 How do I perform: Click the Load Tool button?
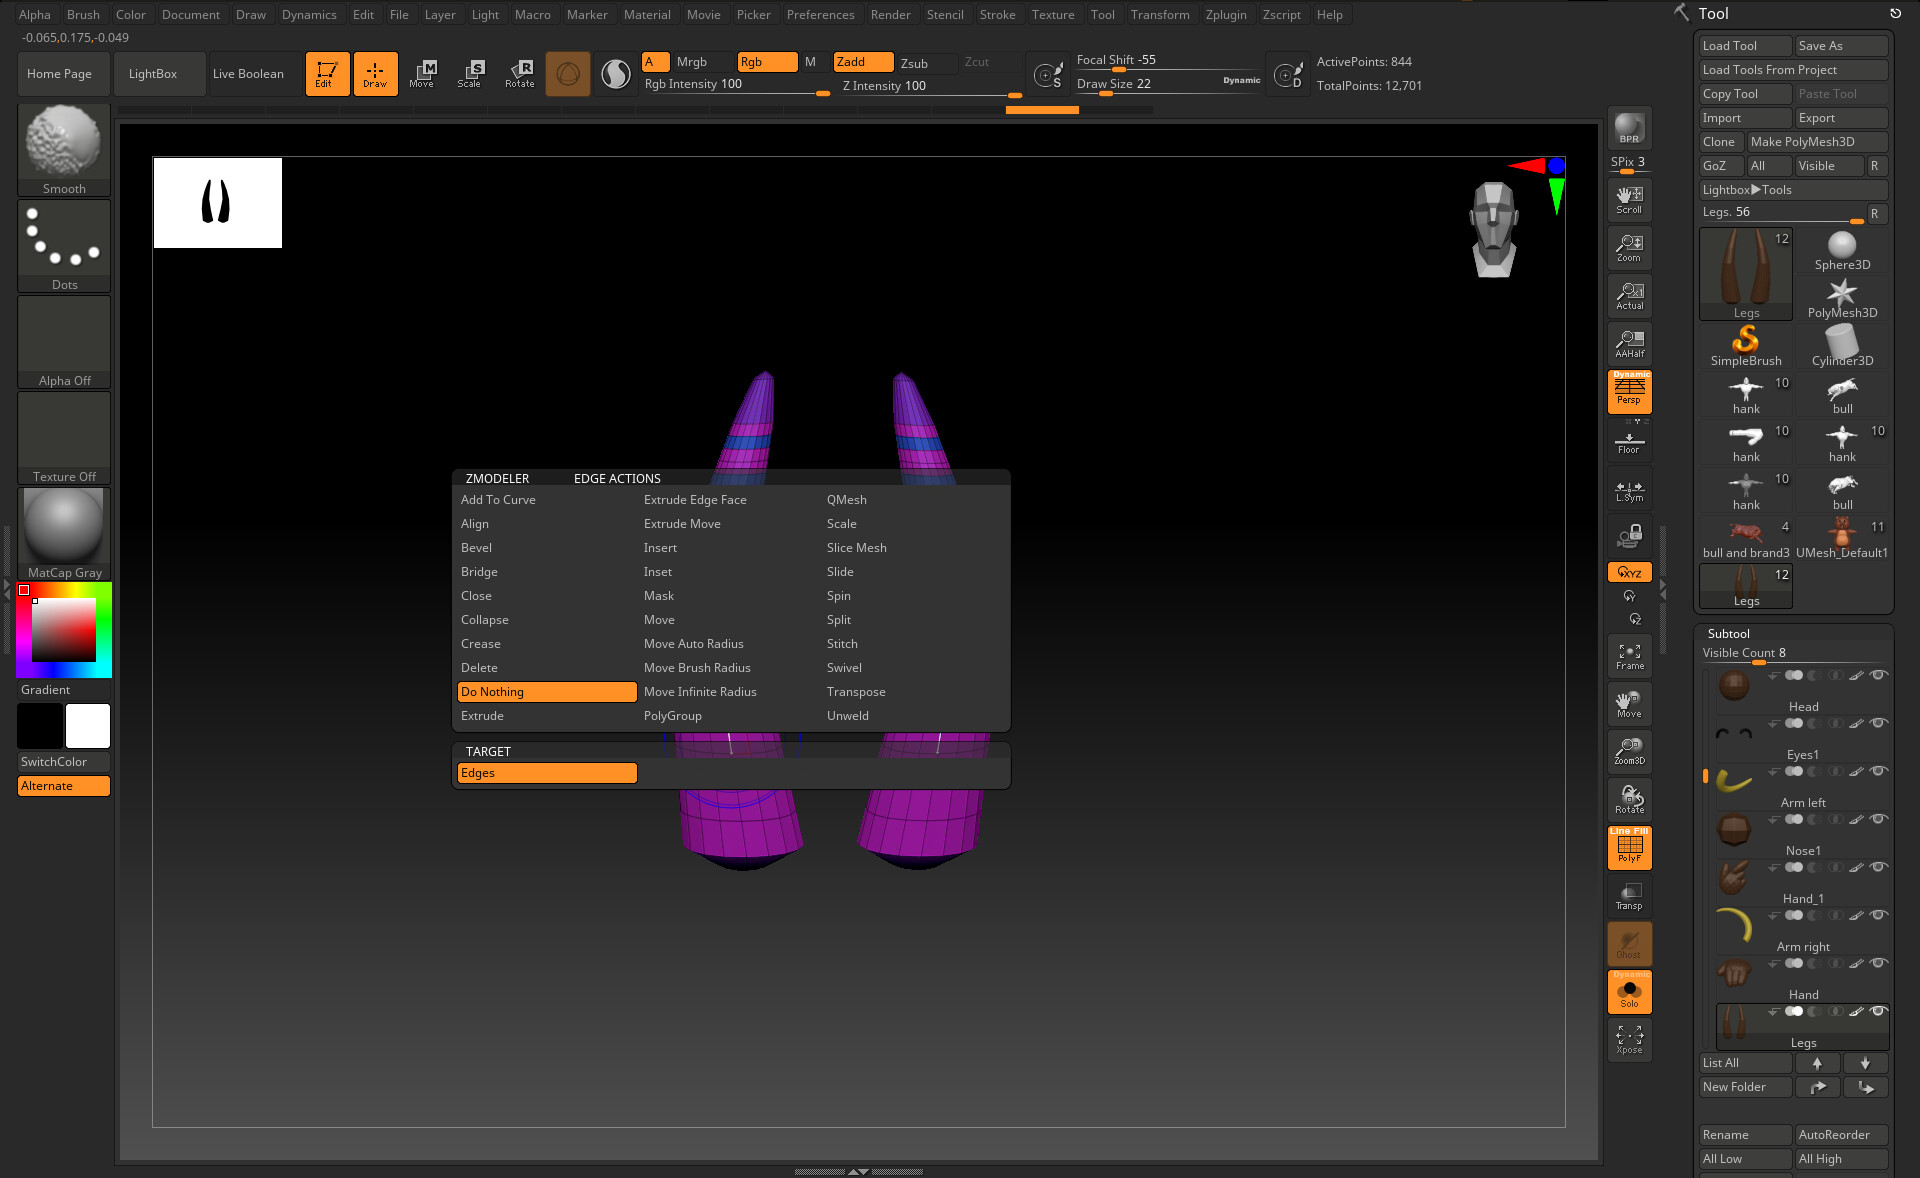click(x=1746, y=46)
